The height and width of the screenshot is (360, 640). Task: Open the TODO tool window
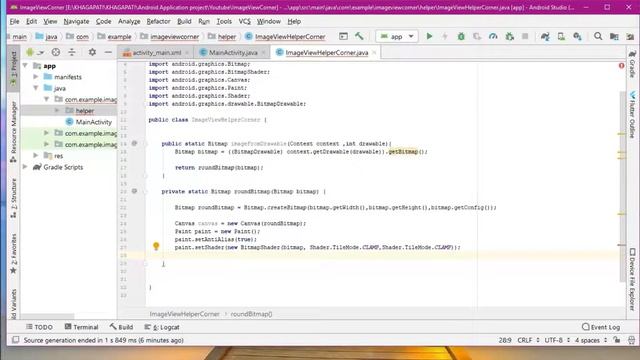39,327
